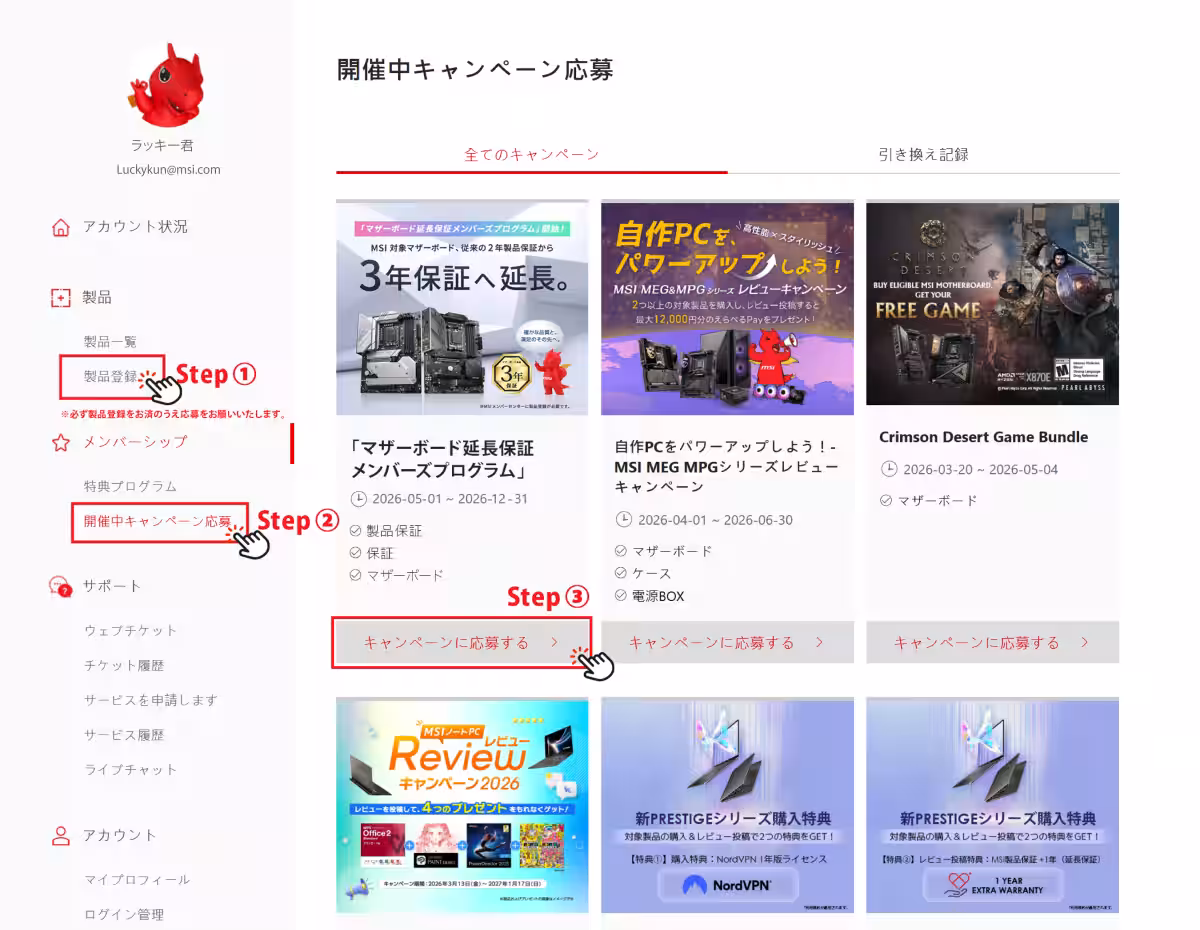
Task: Open the Crimson Desert free game banner image
Action: click(x=992, y=304)
